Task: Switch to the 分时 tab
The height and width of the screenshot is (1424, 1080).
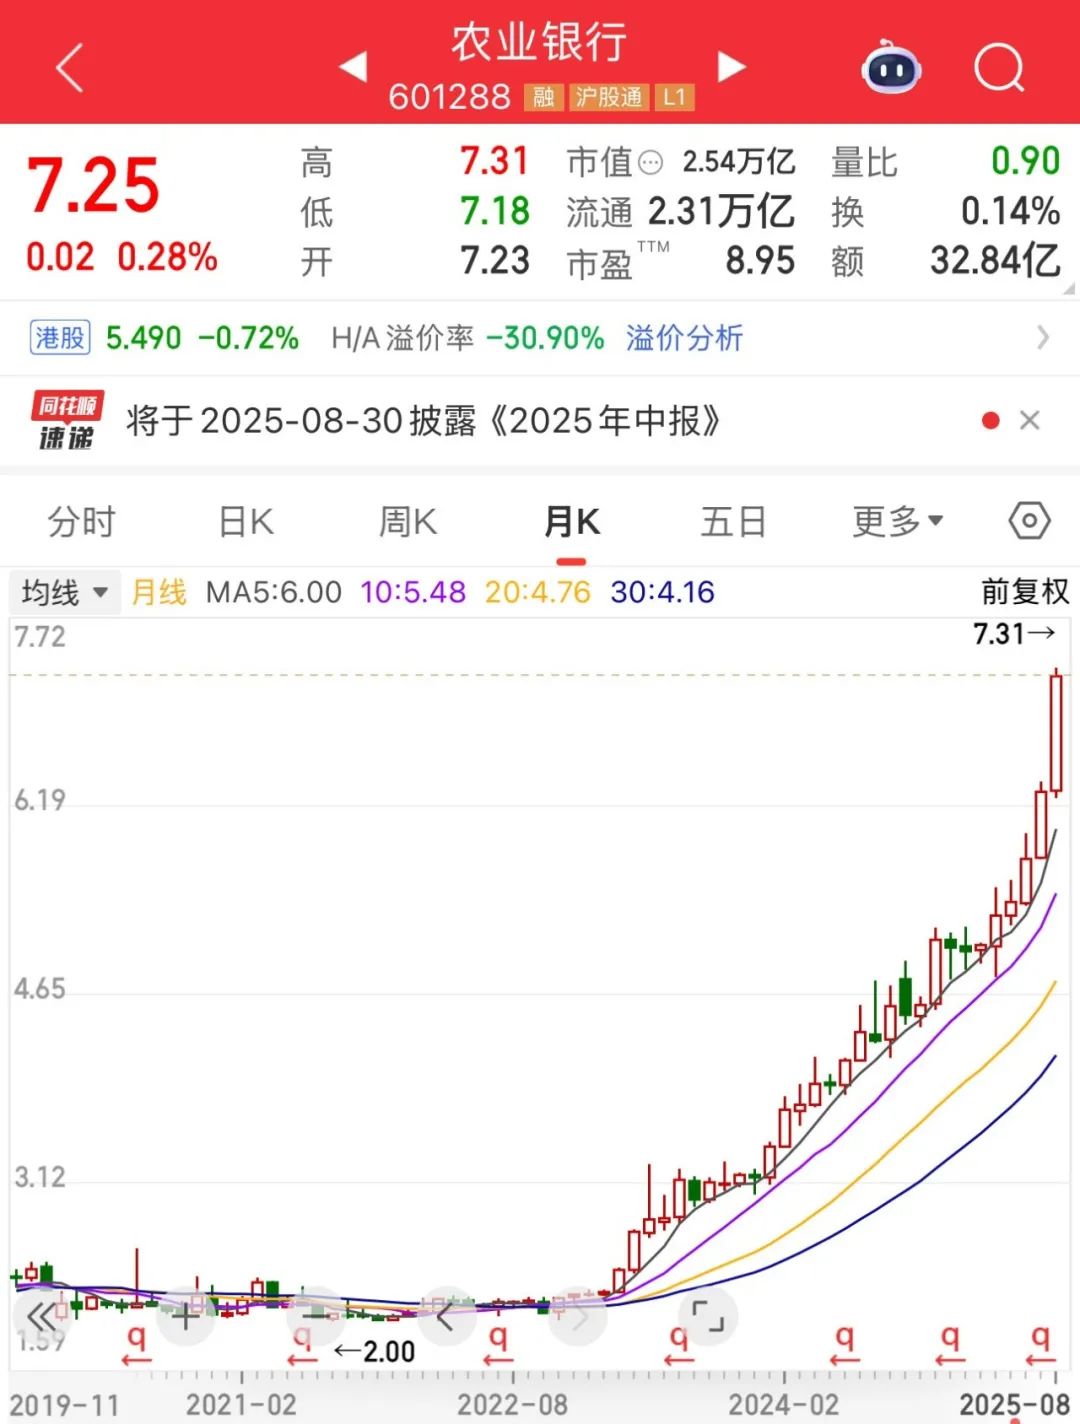Action: (x=82, y=521)
